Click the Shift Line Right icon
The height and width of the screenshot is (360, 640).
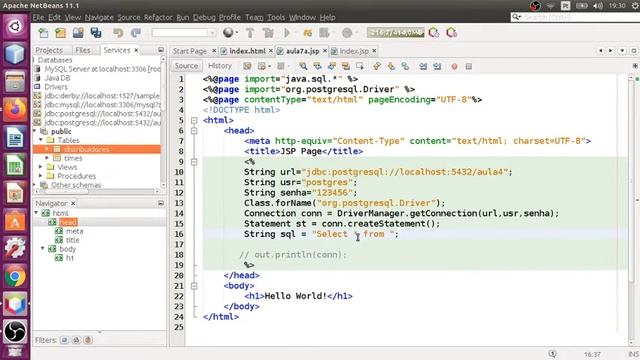coord(437,66)
